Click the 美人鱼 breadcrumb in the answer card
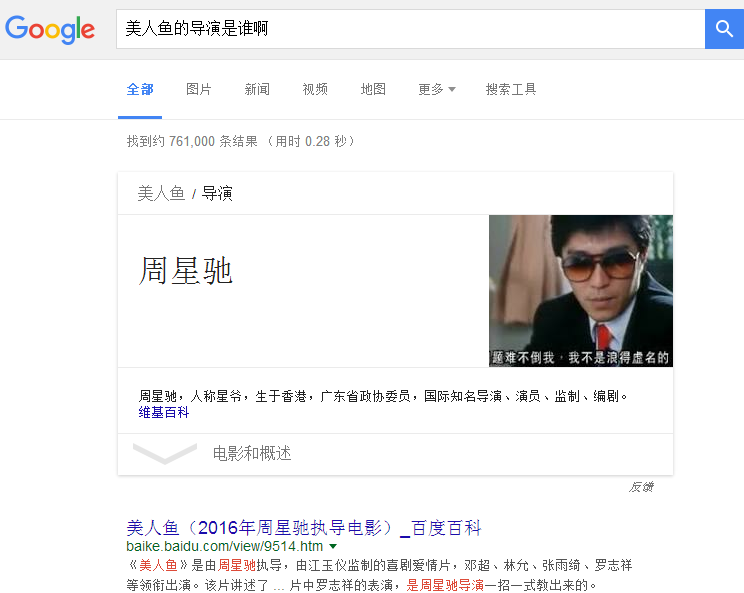 161,194
